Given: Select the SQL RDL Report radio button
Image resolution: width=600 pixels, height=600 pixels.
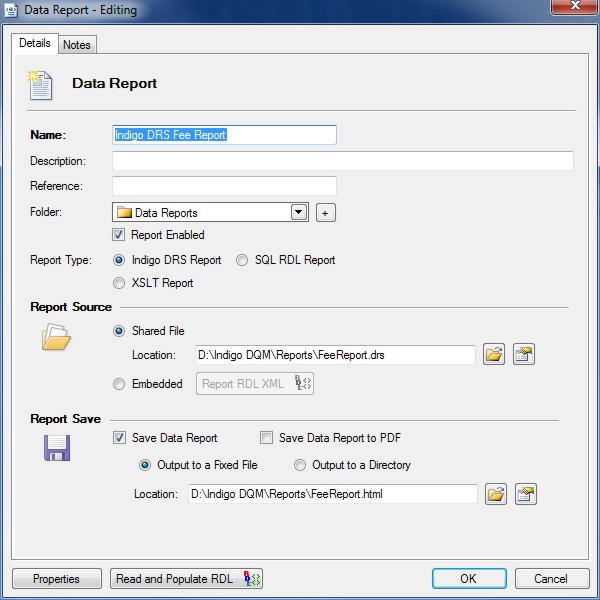Looking at the screenshot, I should tap(243, 260).
